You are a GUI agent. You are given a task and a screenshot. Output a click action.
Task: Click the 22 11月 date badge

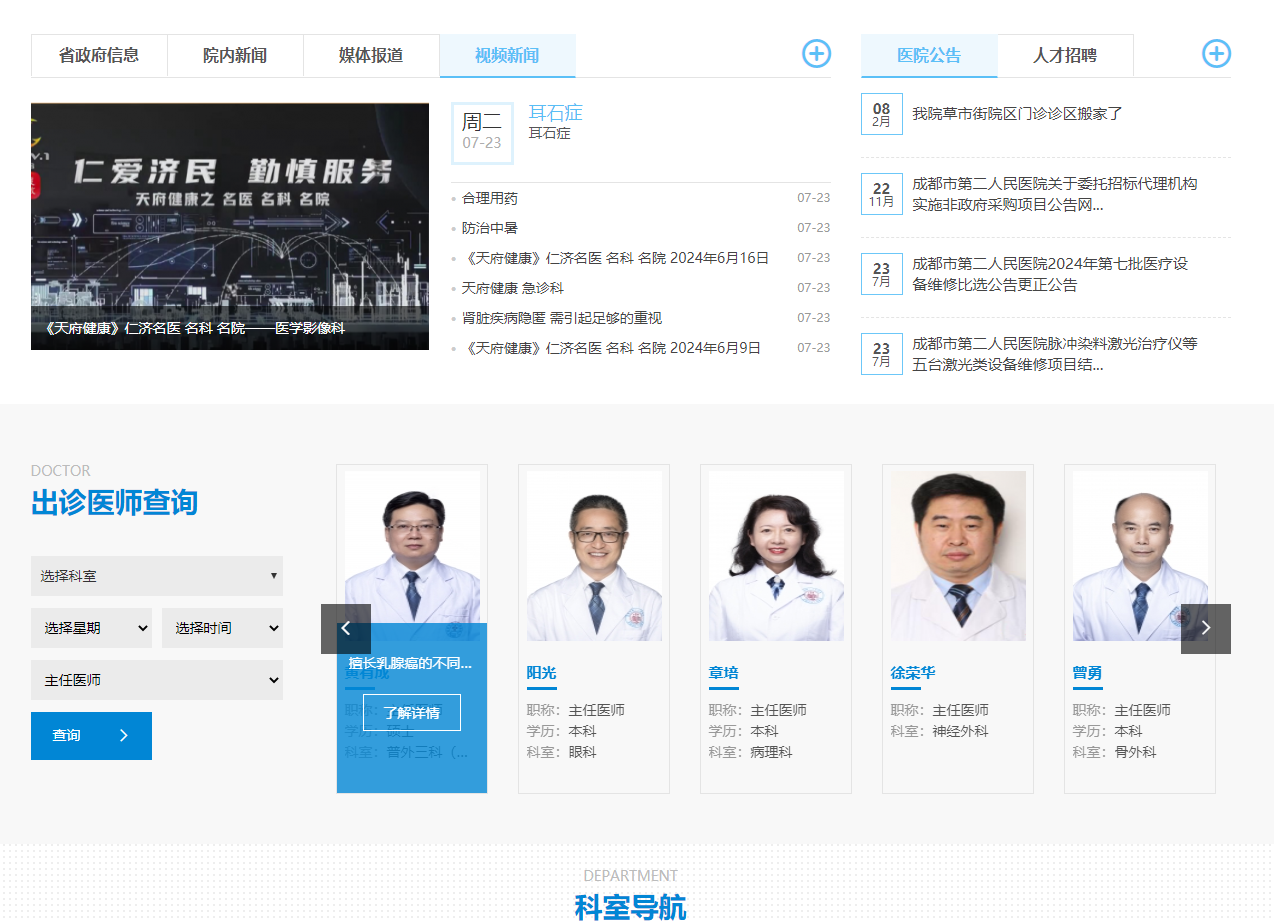pos(881,194)
